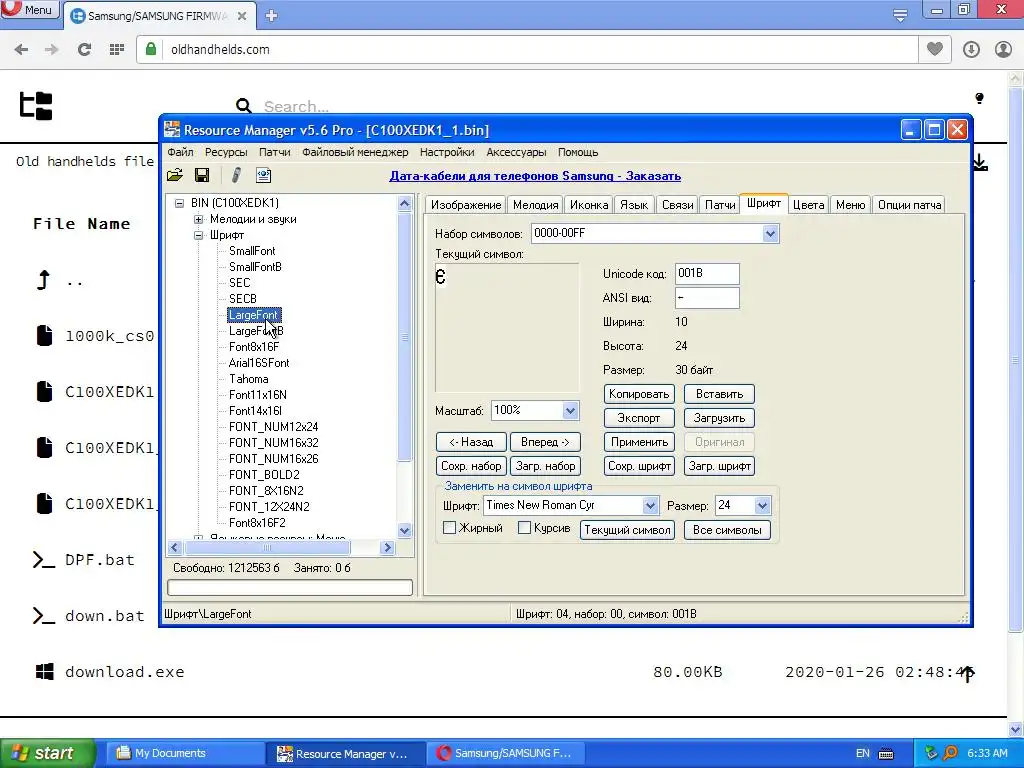Close the Samsung firmware browser tab

[242, 16]
